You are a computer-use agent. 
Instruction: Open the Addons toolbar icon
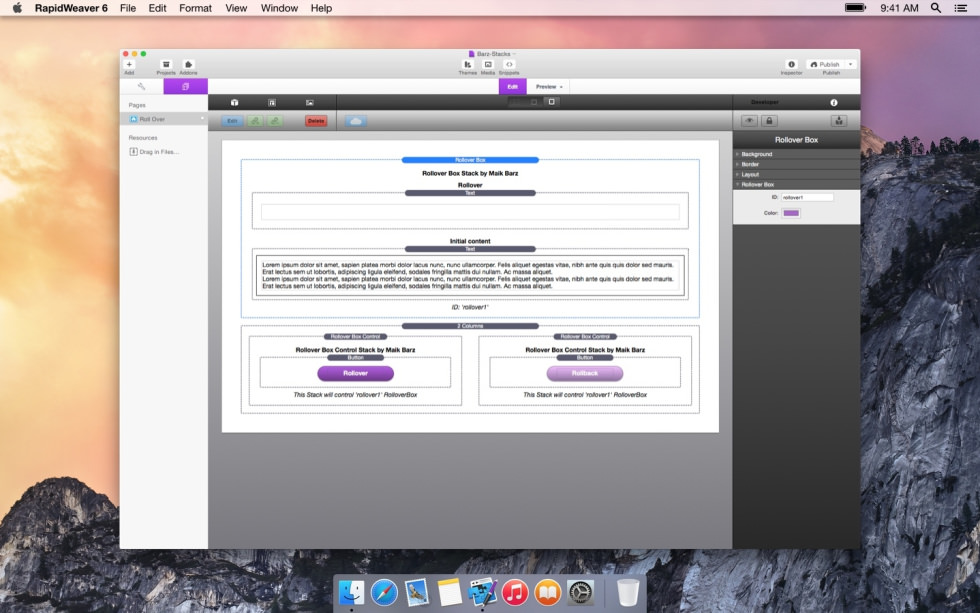coord(188,65)
